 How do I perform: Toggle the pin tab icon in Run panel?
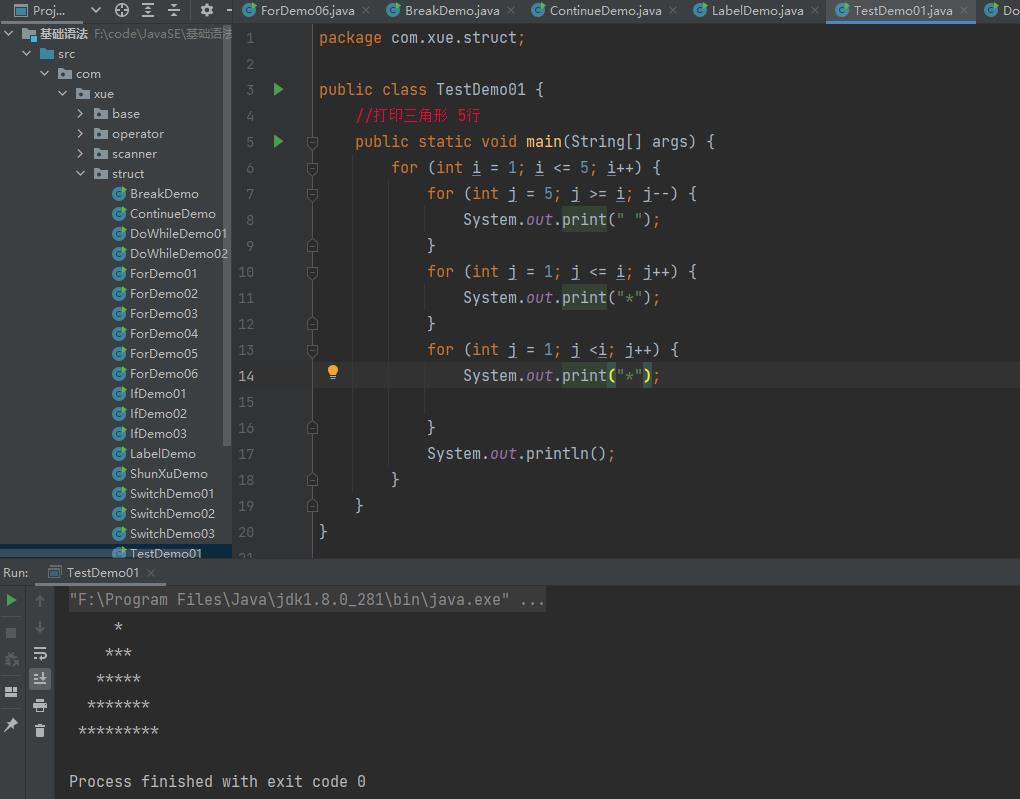pyautogui.click(x=11, y=725)
